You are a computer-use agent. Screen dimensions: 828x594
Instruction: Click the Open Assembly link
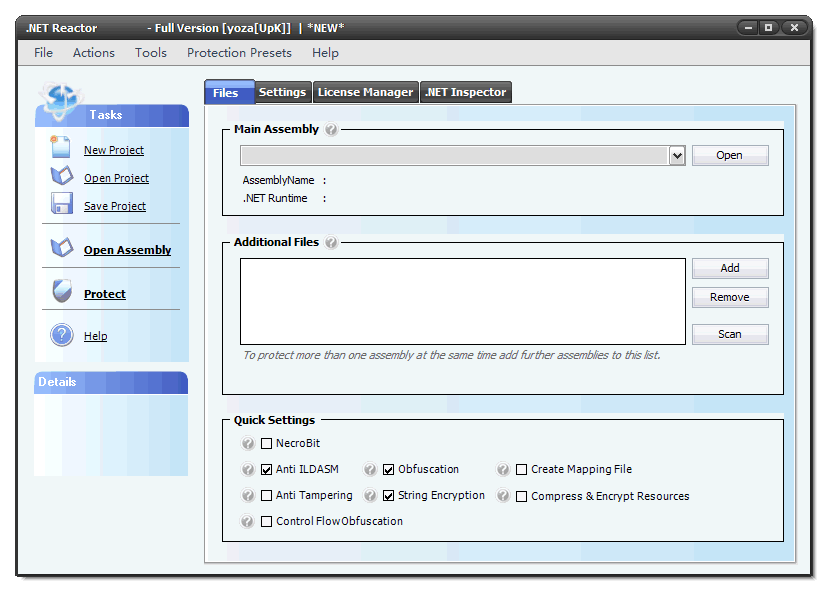coord(127,250)
